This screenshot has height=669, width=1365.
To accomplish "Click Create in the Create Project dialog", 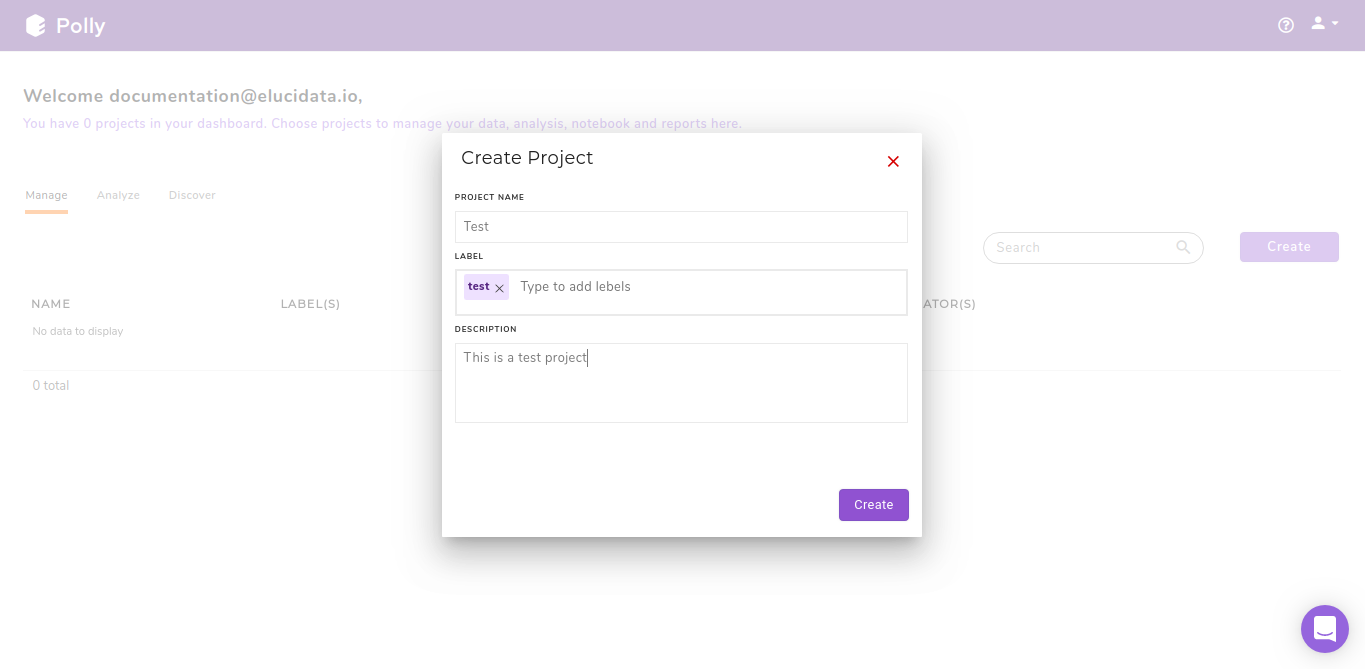I will (873, 505).
